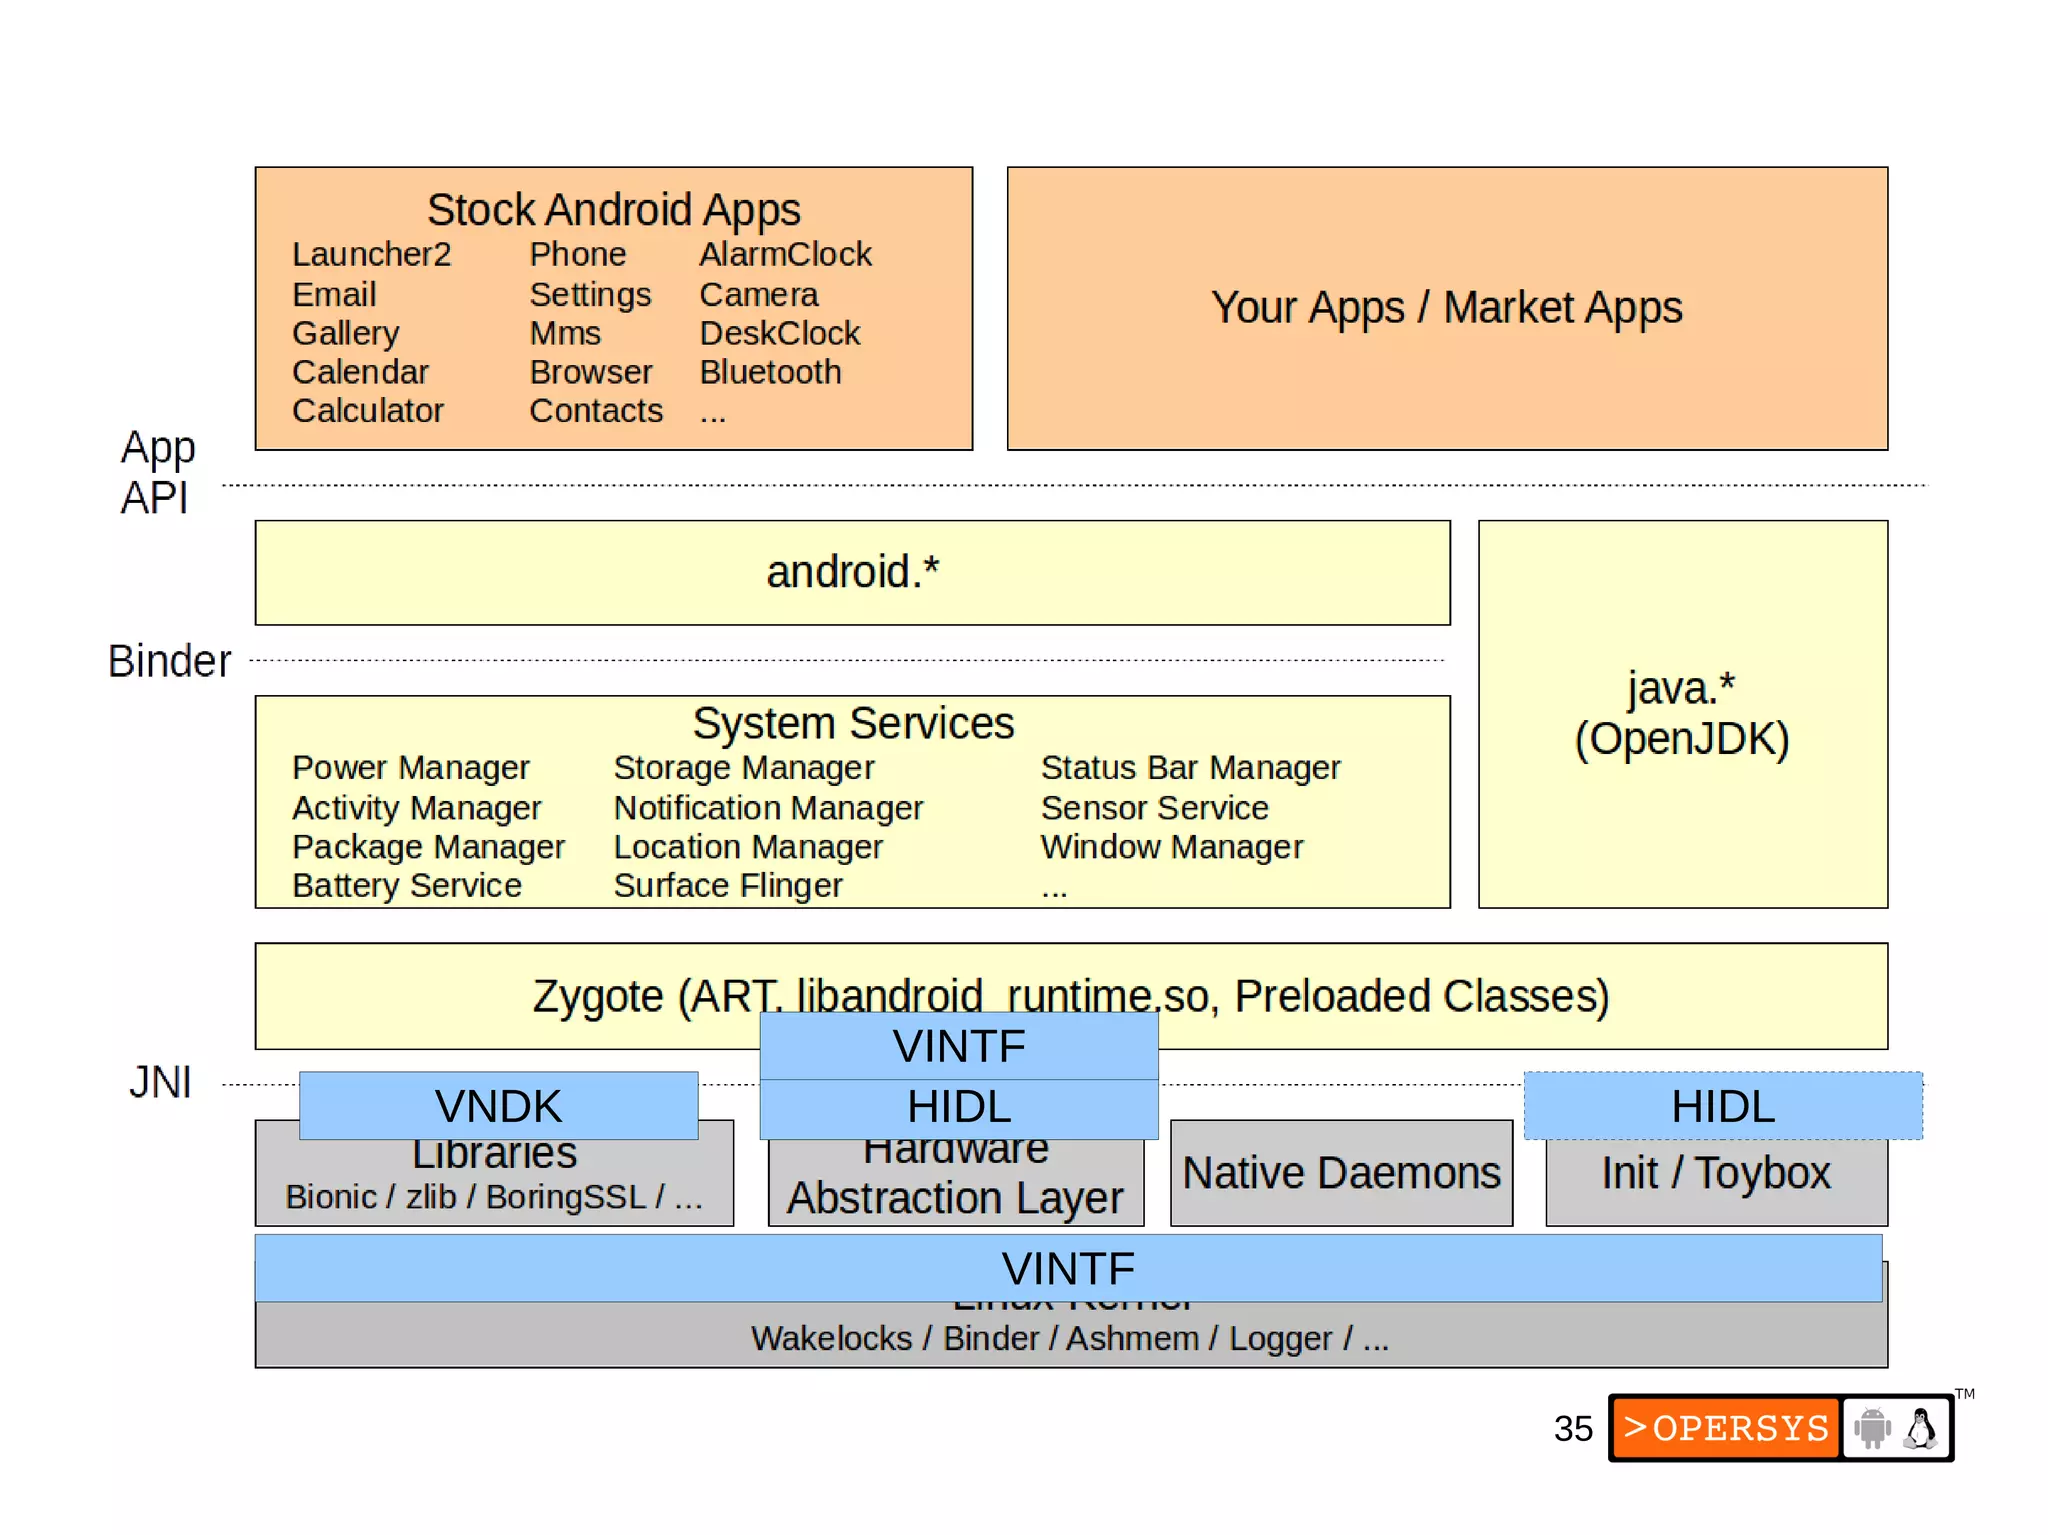Click the Native Daemons box
2048x1535 pixels.
click(x=1340, y=1173)
